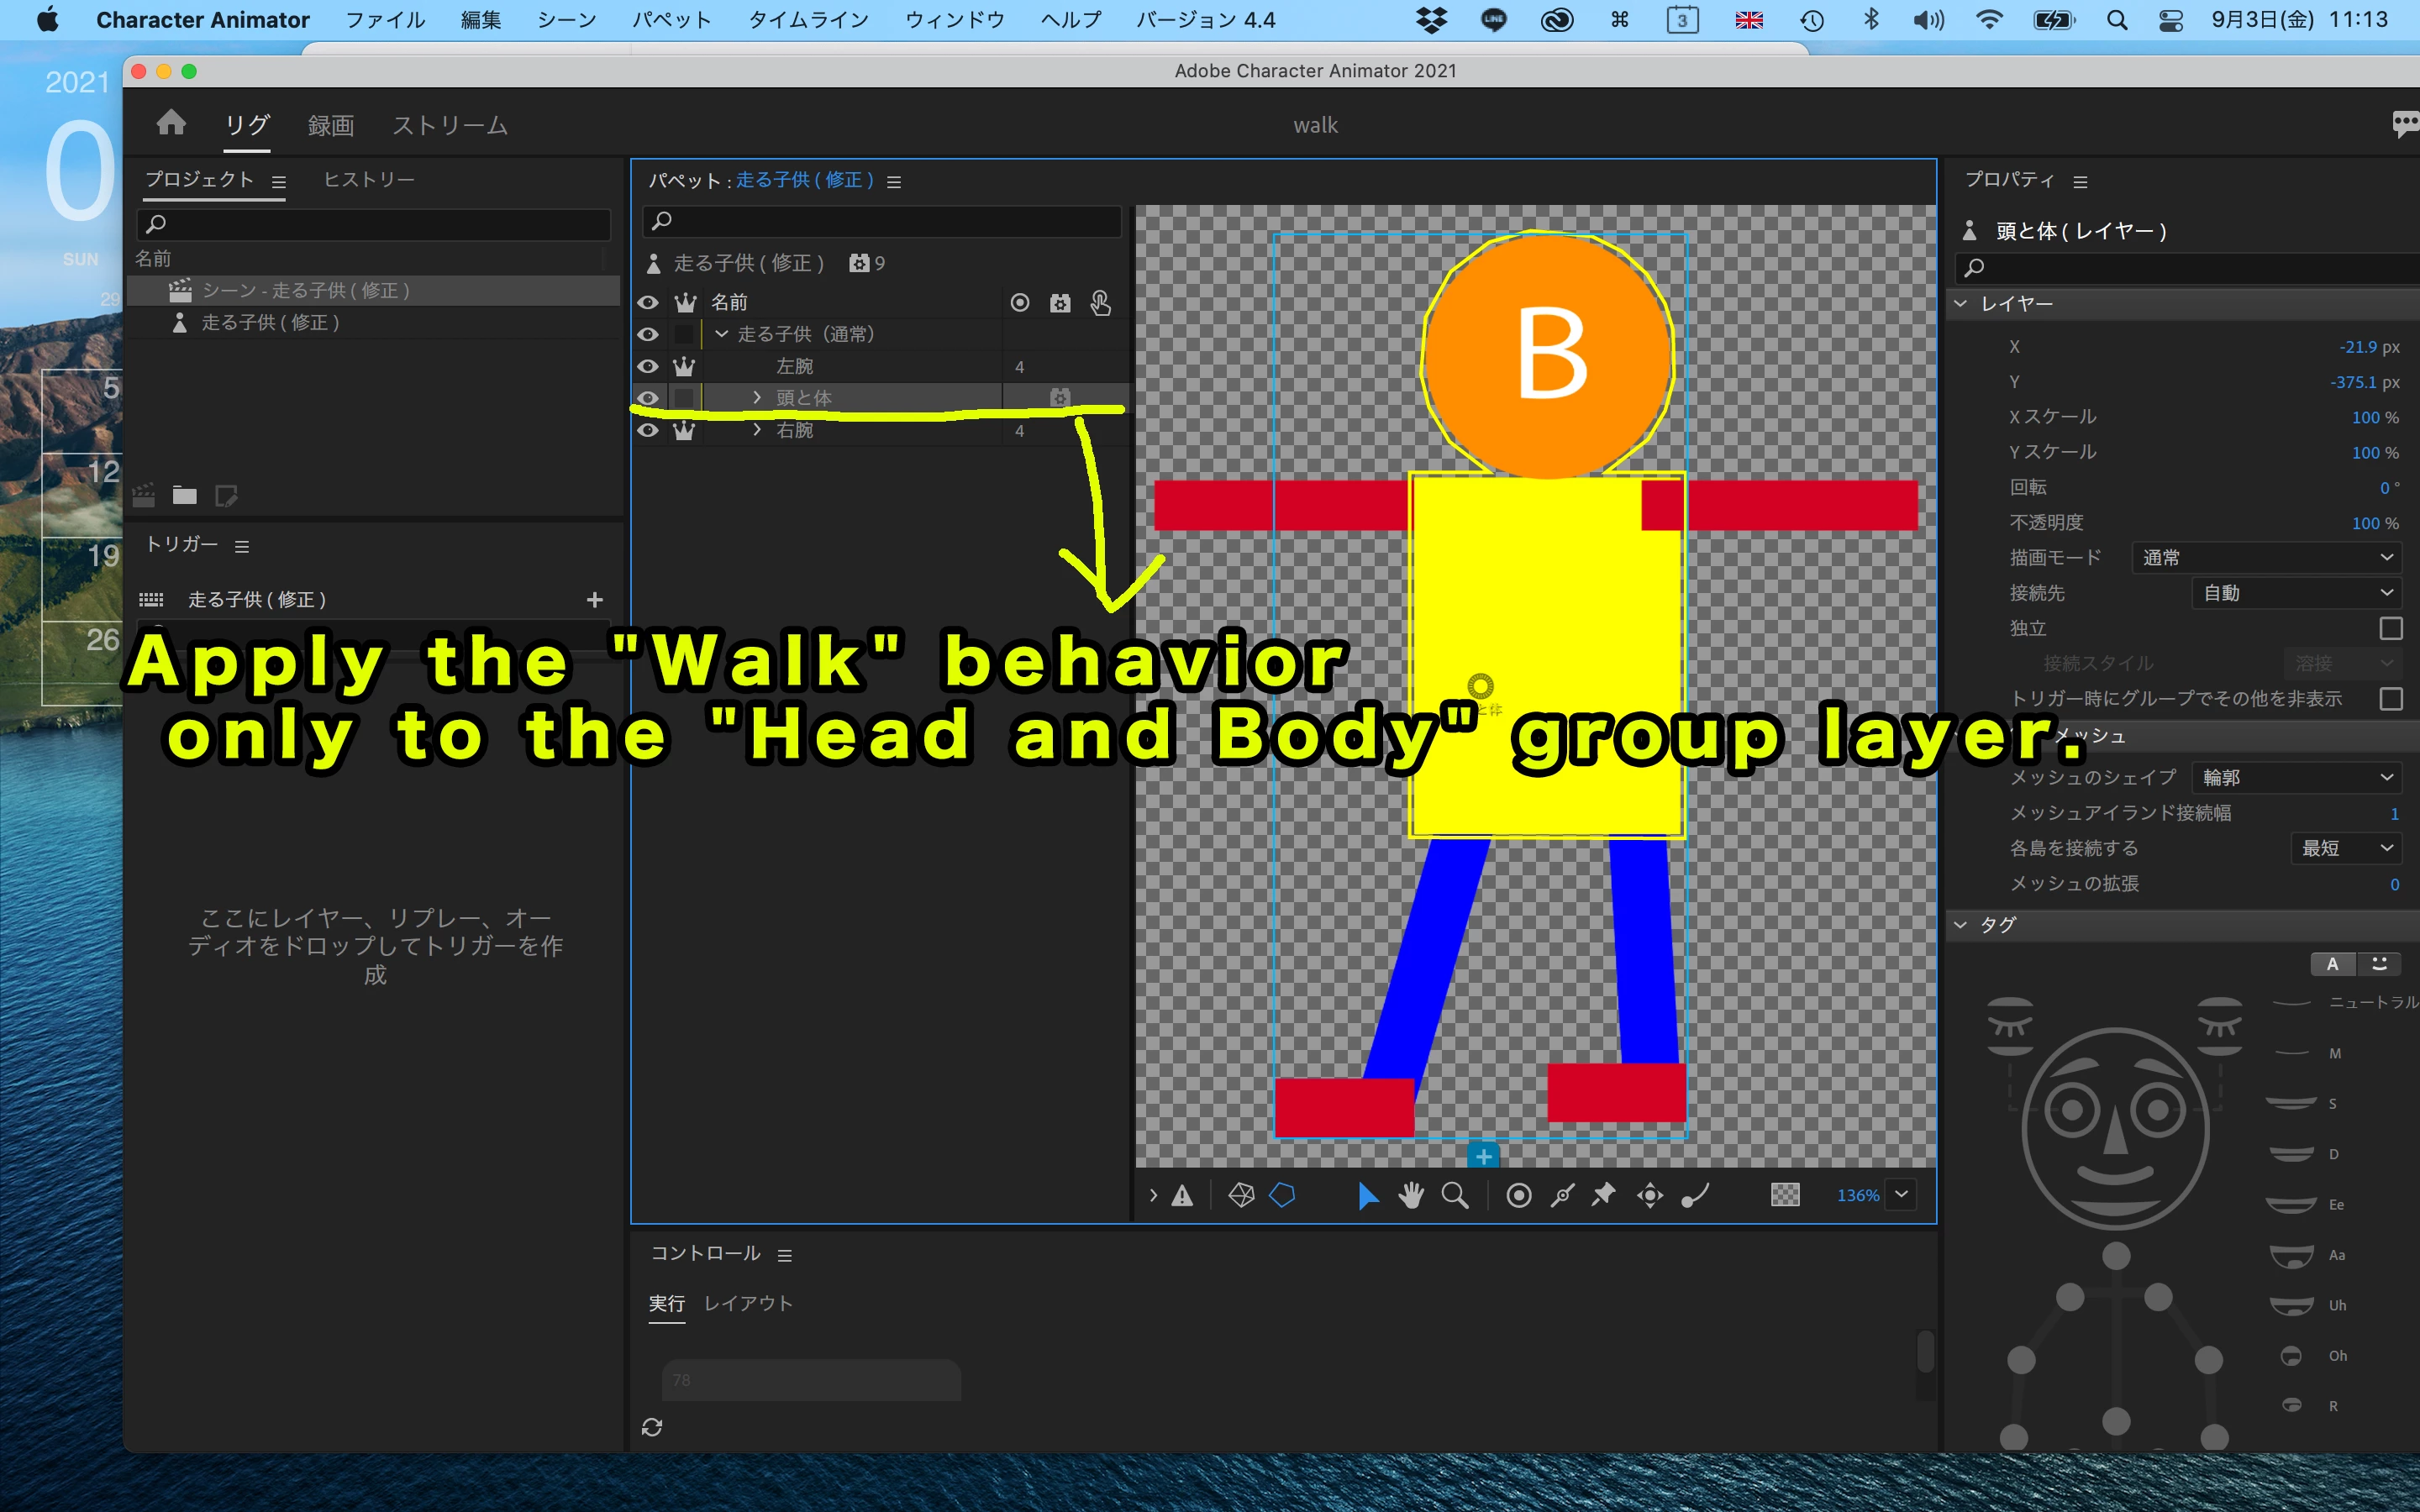The height and width of the screenshot is (1512, 2420).
Task: Go to the Home screen icon
Action: pos(171,124)
